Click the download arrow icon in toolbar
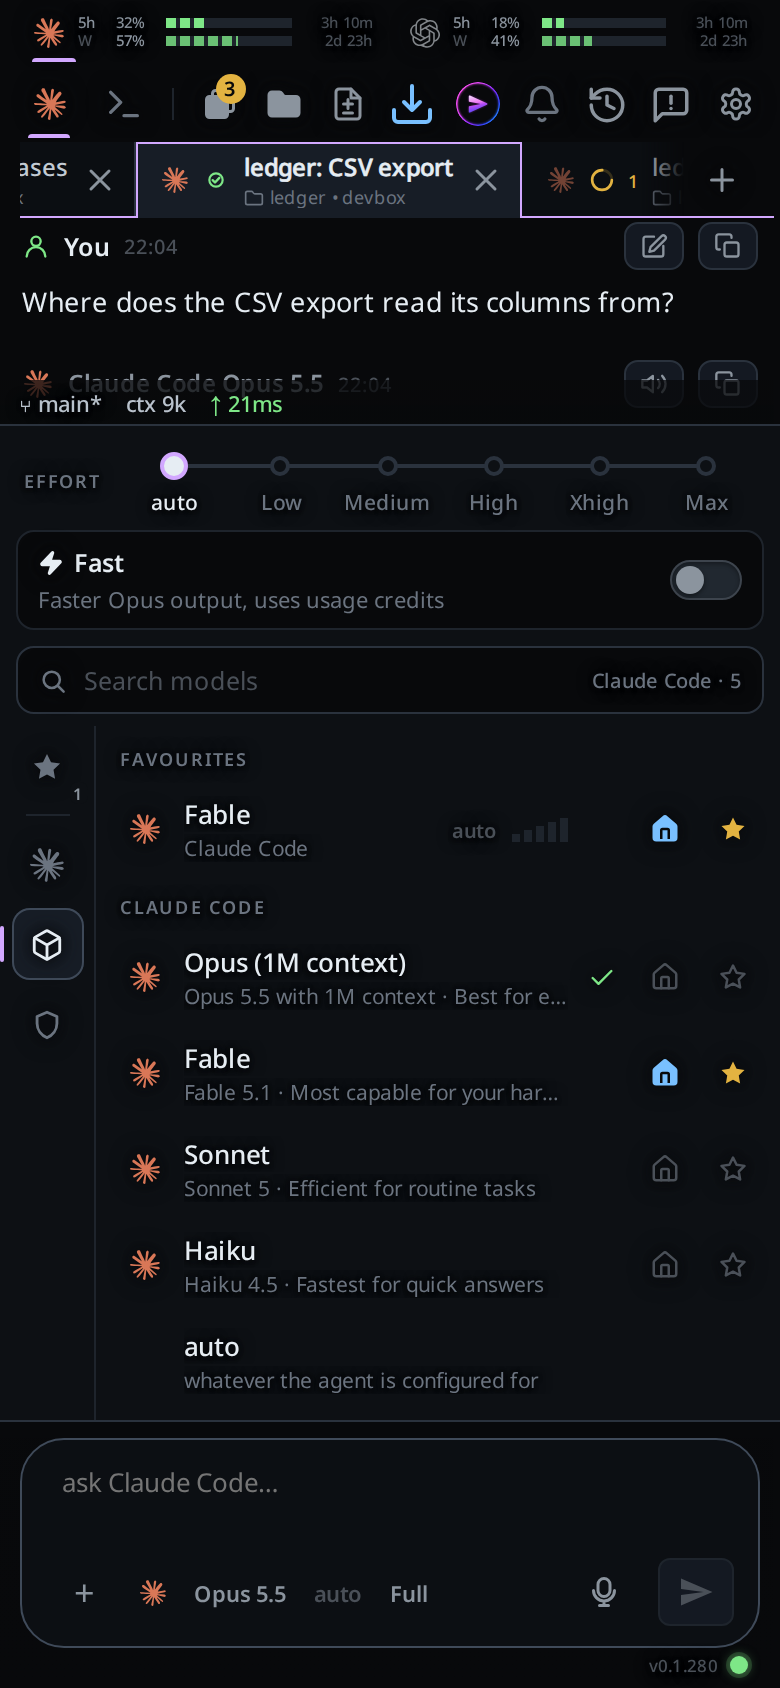 (x=412, y=104)
